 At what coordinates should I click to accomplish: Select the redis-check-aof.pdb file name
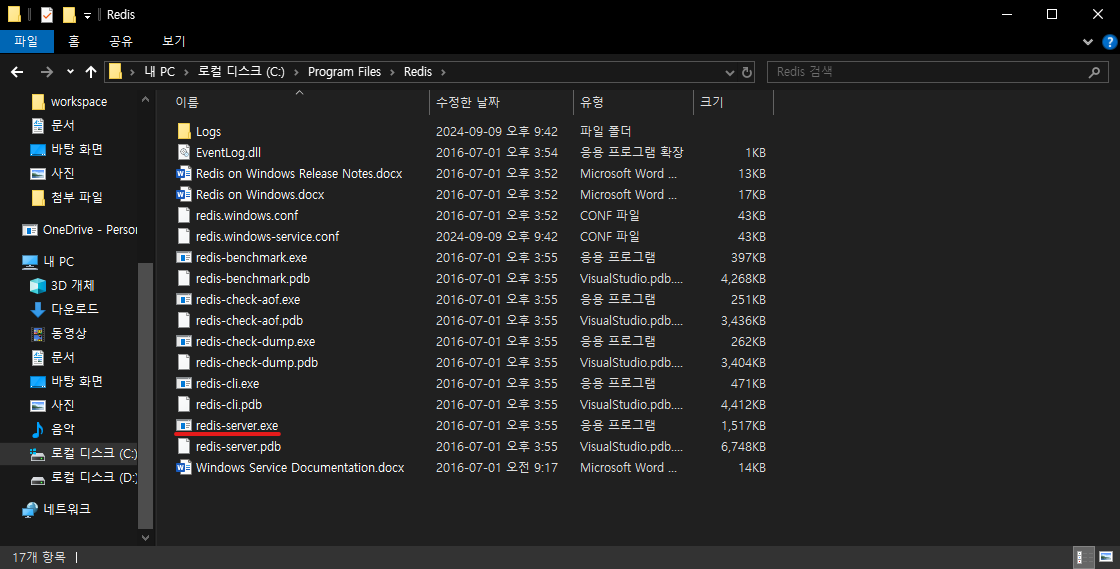[x=249, y=321]
